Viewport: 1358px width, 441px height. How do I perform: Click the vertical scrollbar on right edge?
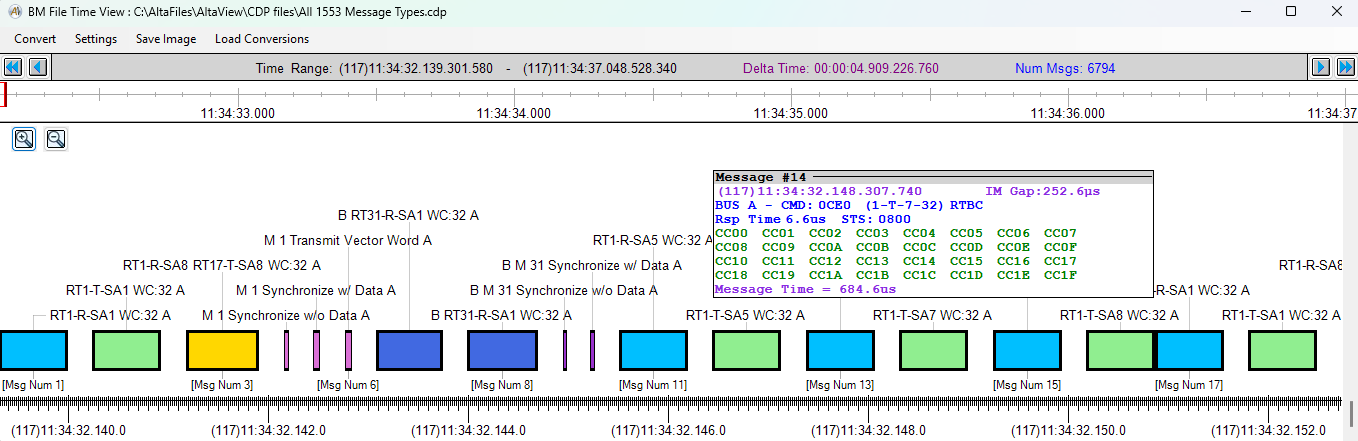tap(1351, 412)
